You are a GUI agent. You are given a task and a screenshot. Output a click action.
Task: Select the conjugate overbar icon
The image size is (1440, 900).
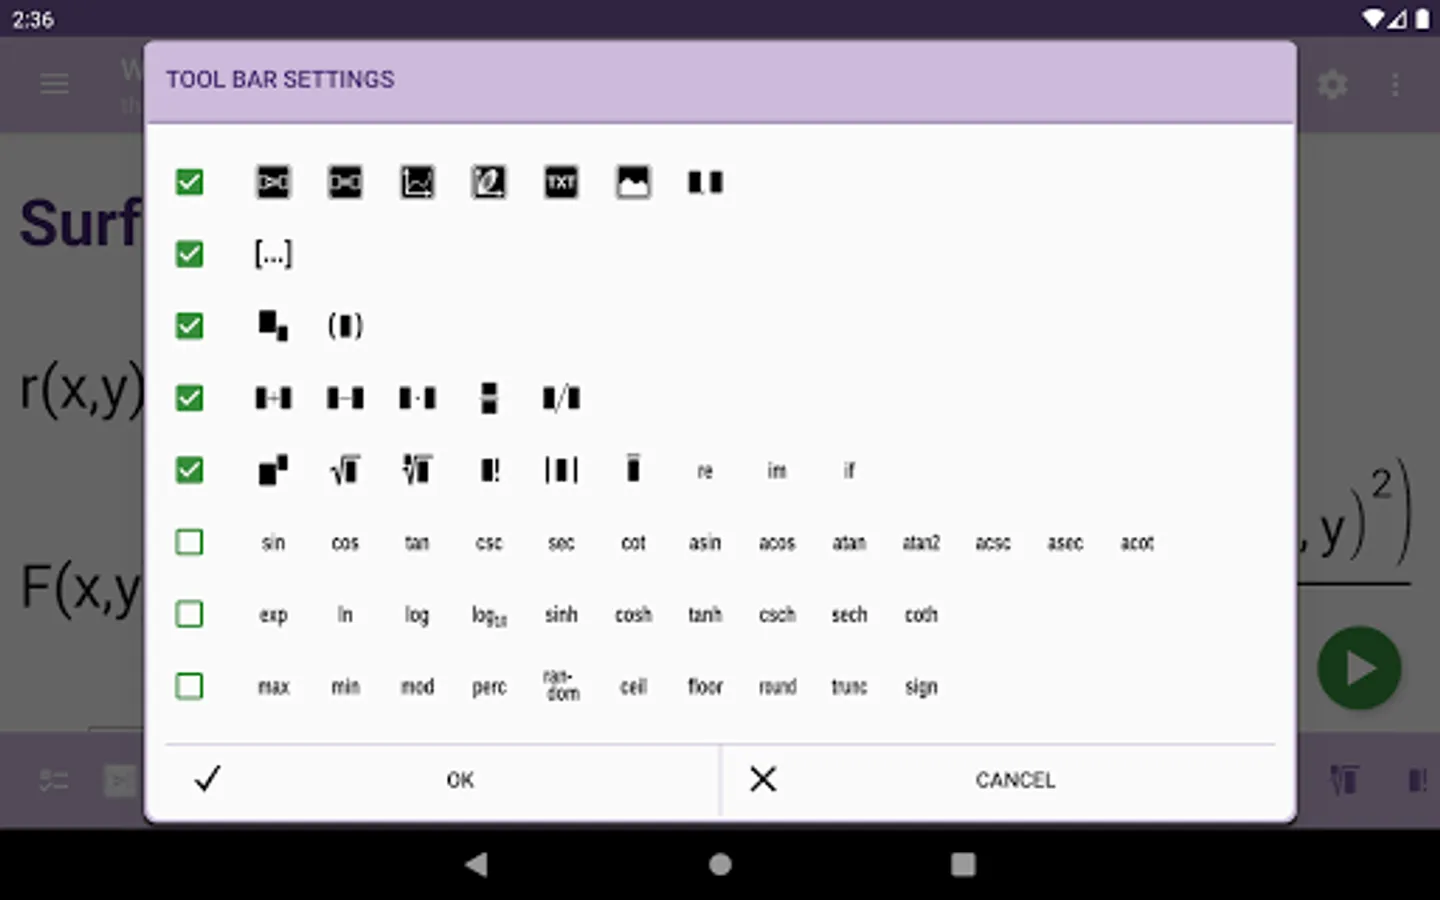[x=633, y=468]
